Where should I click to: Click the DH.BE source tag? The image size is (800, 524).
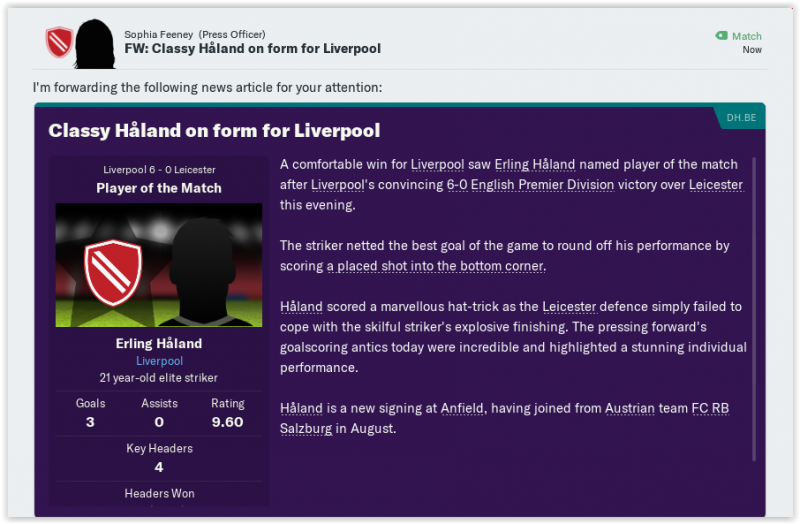click(x=740, y=118)
